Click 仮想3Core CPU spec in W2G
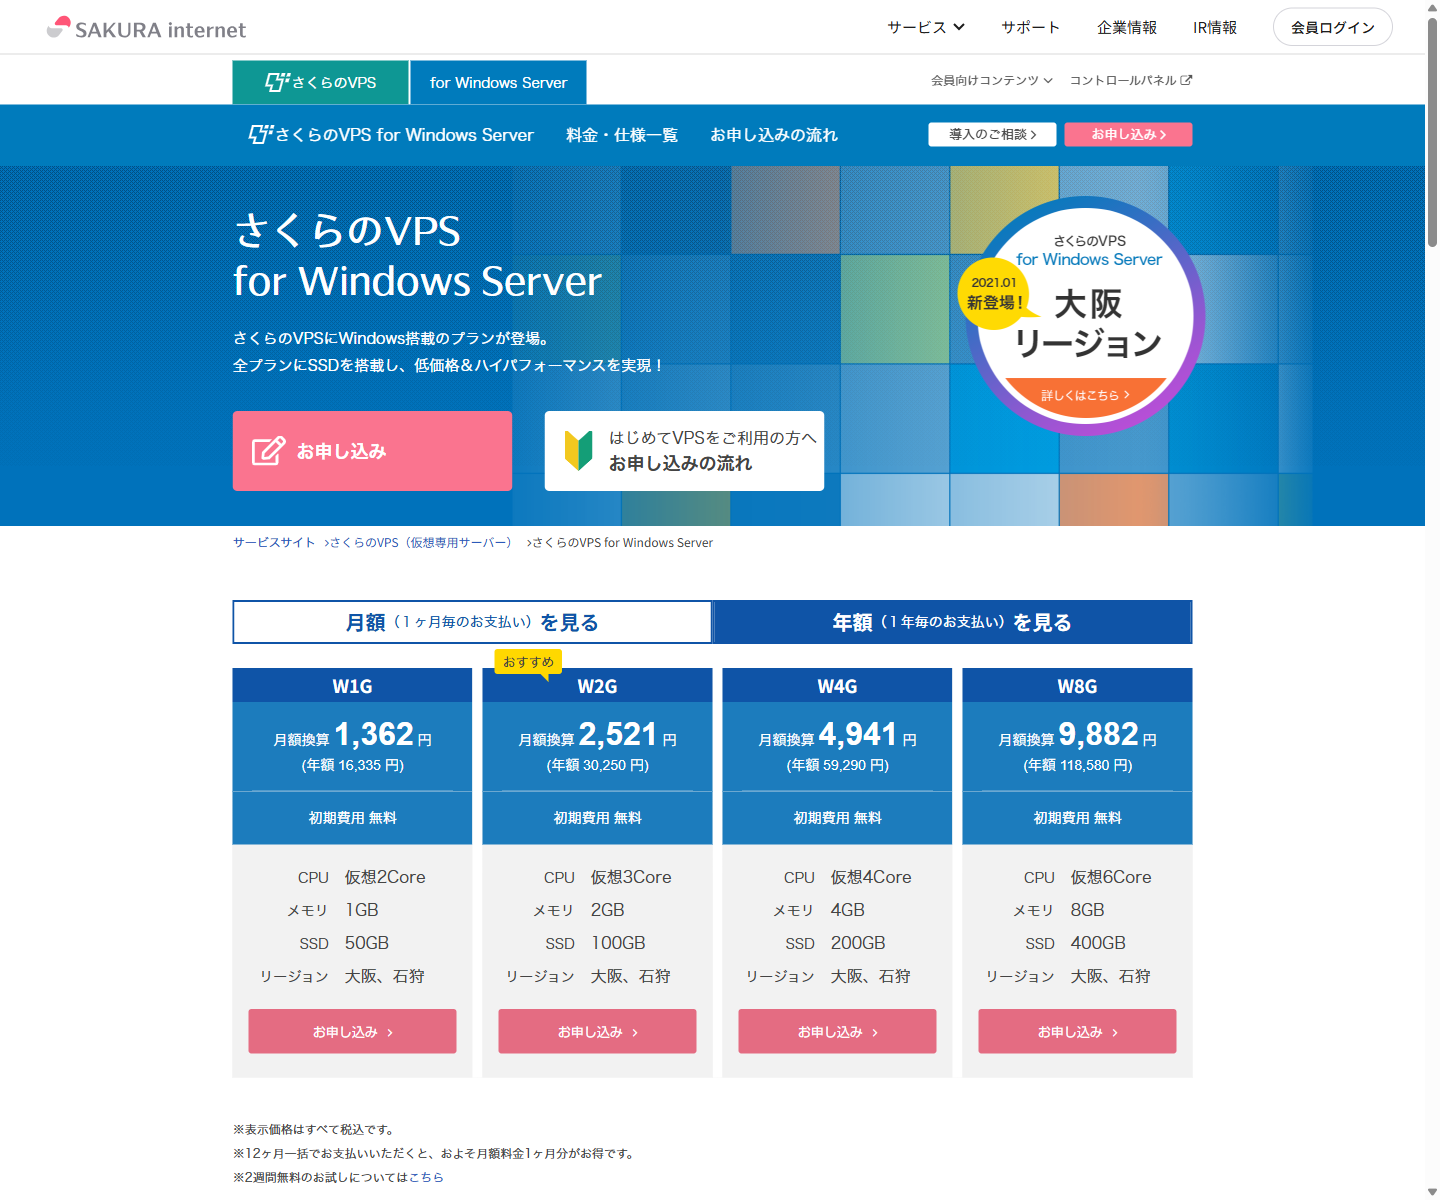This screenshot has height=1200, width=1440. pos(631,877)
